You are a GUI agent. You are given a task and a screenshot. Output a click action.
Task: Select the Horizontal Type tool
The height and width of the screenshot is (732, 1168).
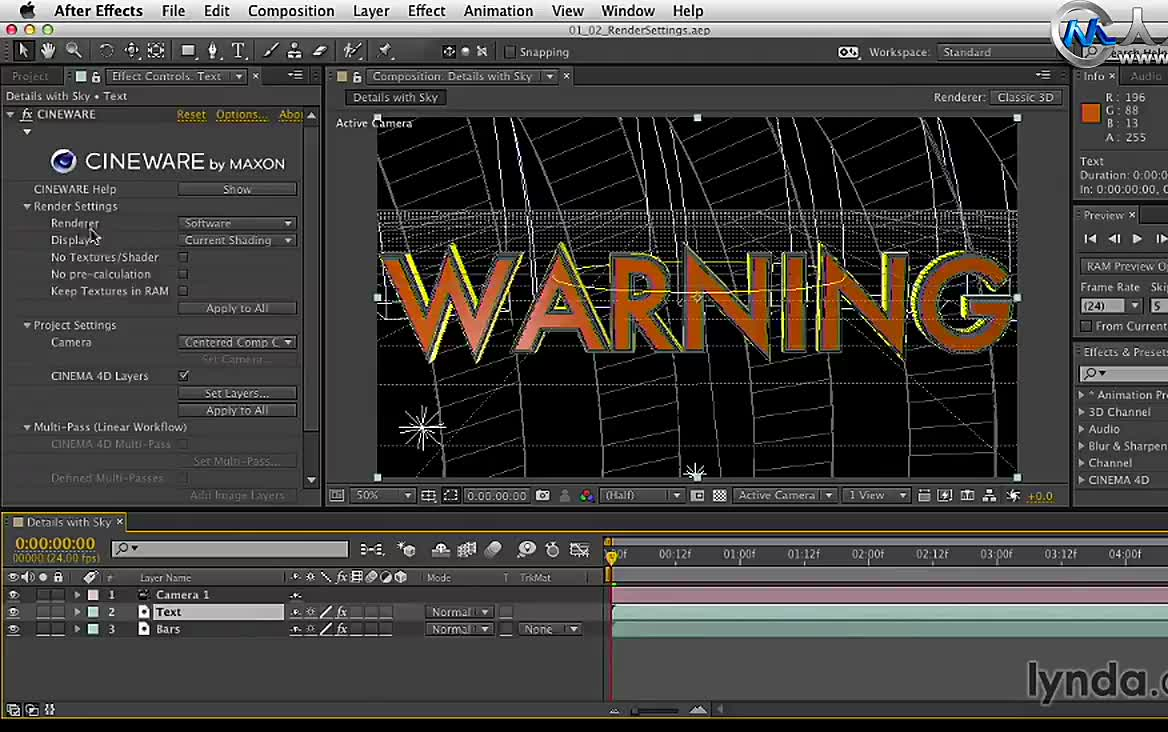pos(238,51)
